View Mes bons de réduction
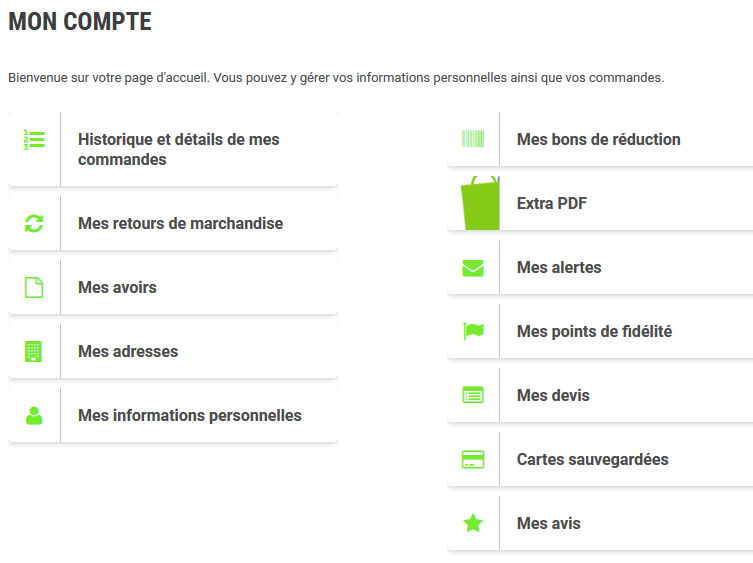The height and width of the screenshot is (563, 753). 598,140
